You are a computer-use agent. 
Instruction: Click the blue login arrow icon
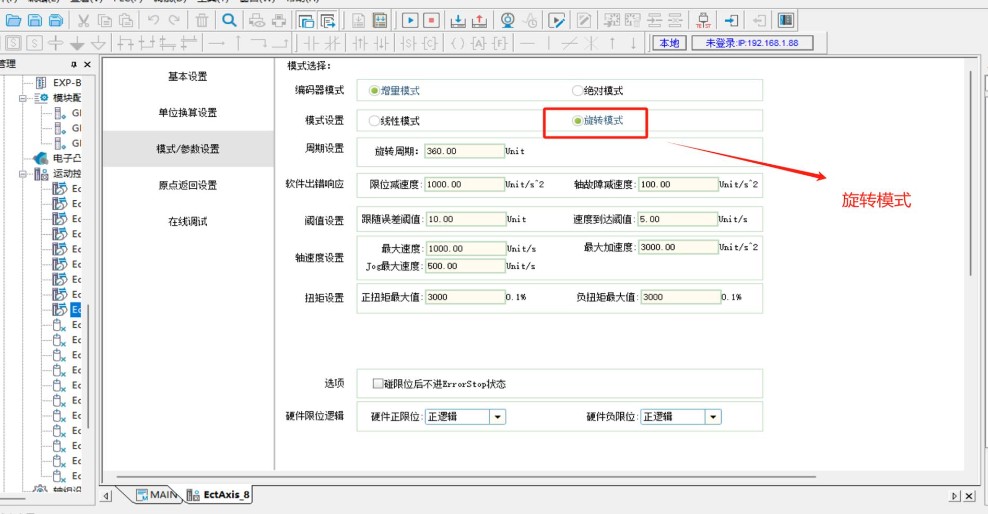tap(732, 20)
